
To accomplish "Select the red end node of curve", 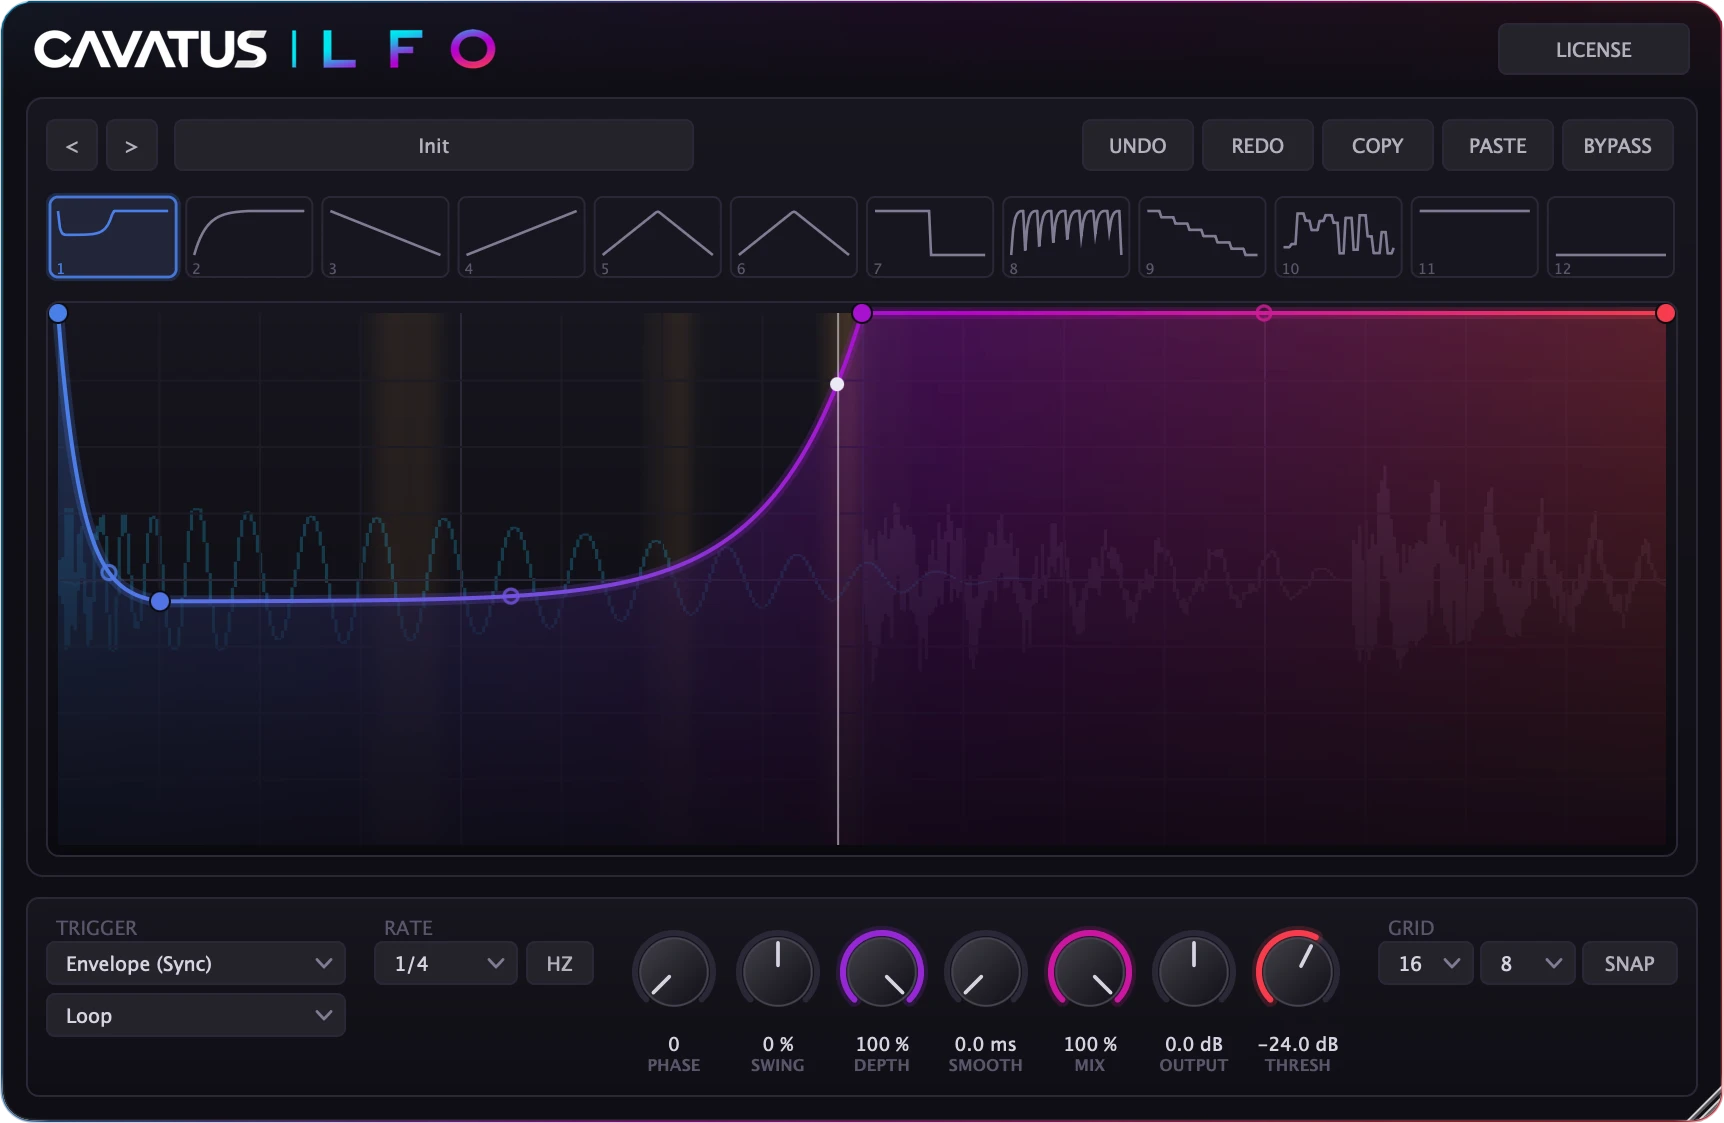I will (x=1666, y=313).
